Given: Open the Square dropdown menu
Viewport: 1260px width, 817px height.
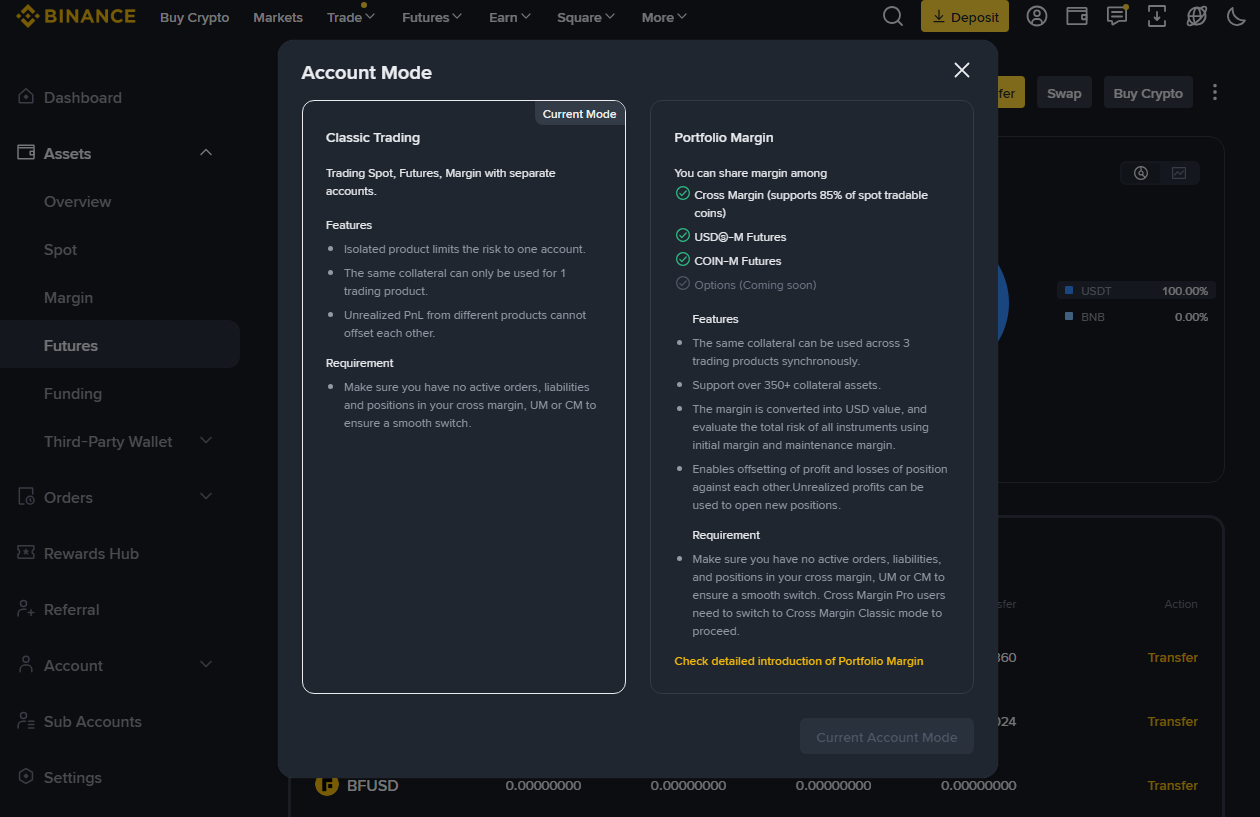Looking at the screenshot, I should [586, 17].
